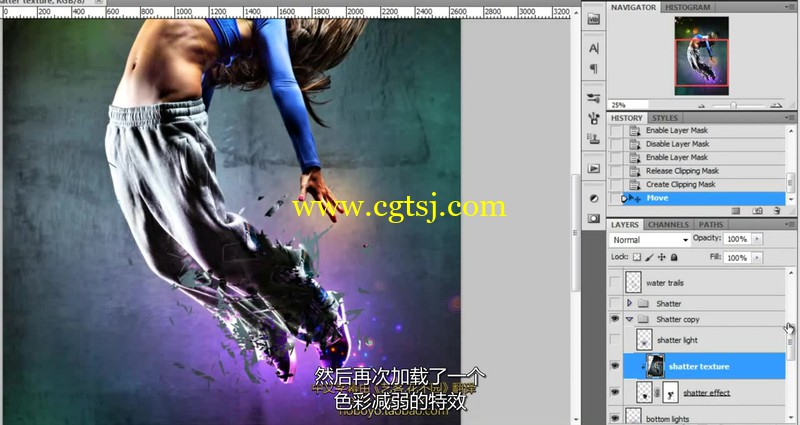Show the Shatter group
This screenshot has height=425, width=800.
pos(615,304)
